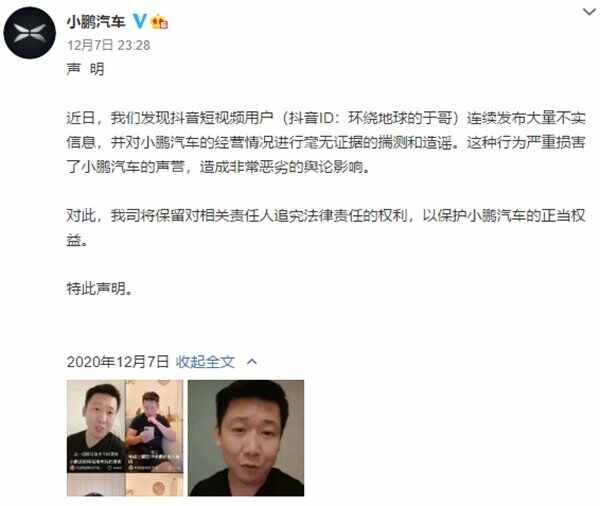Click the top-left frame of collage thumbnail

pos(96,426)
